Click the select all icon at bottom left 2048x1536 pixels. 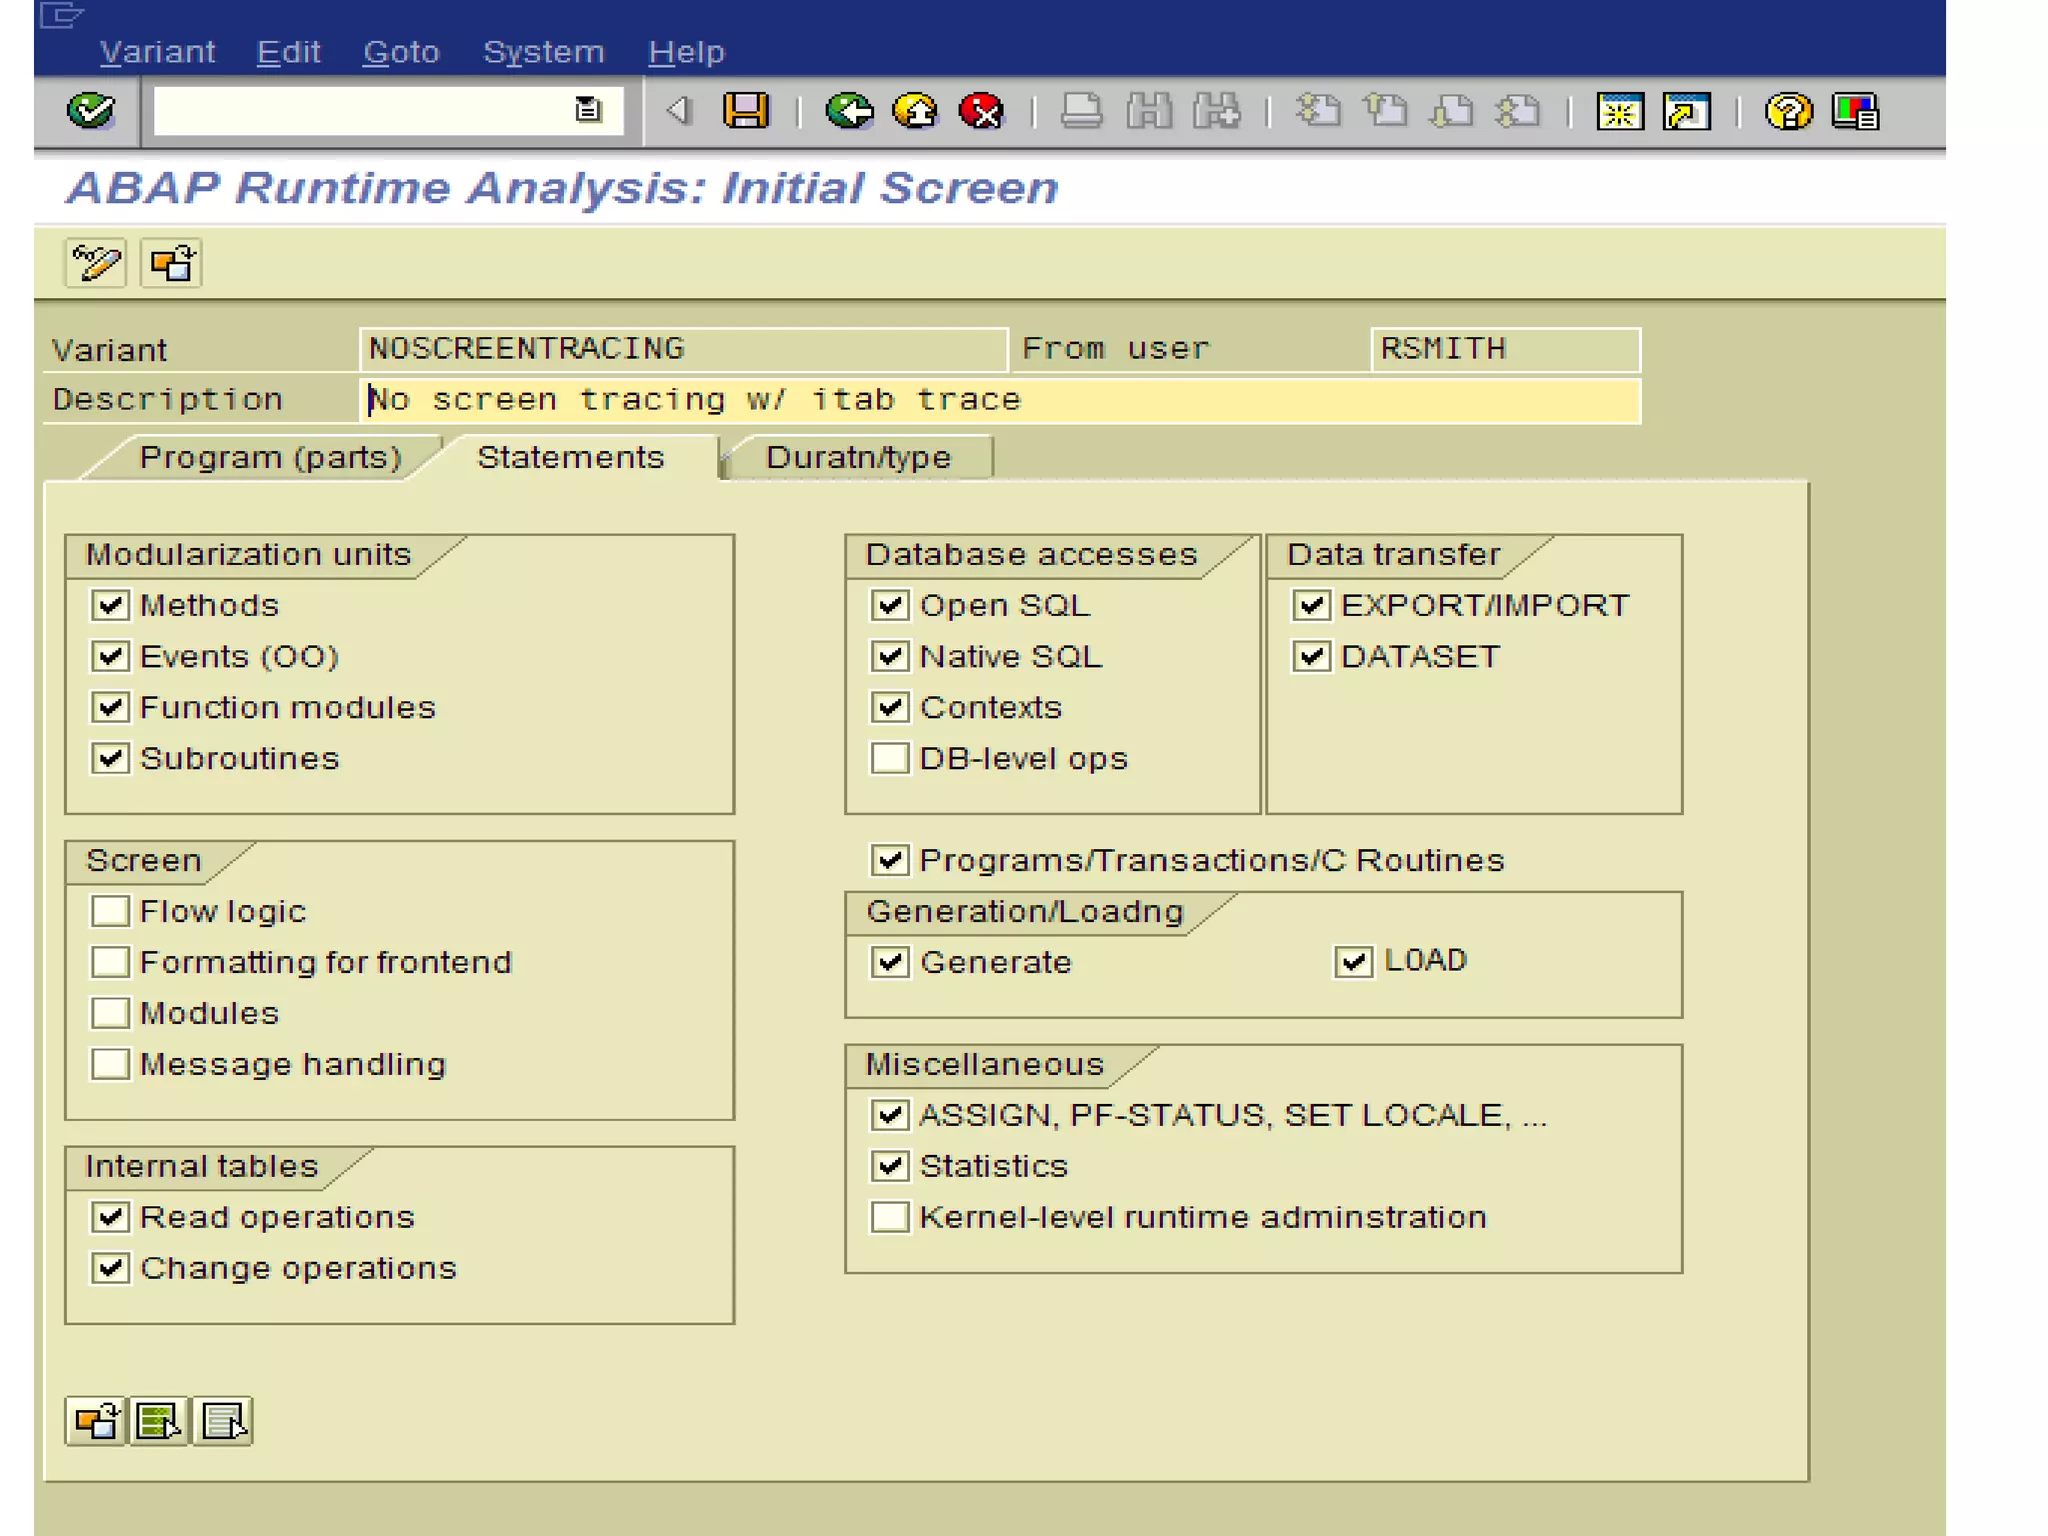click(159, 1421)
